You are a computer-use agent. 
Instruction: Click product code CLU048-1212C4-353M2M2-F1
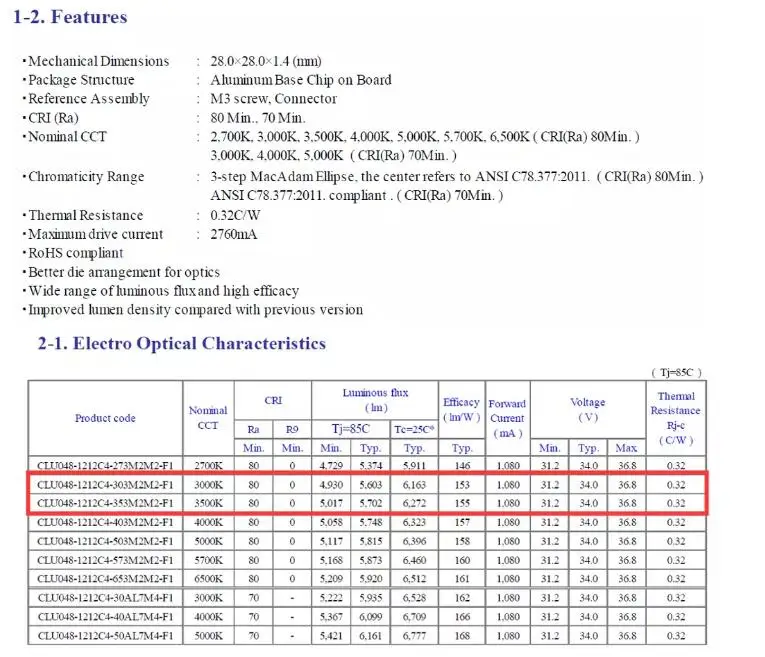pyautogui.click(x=105, y=503)
